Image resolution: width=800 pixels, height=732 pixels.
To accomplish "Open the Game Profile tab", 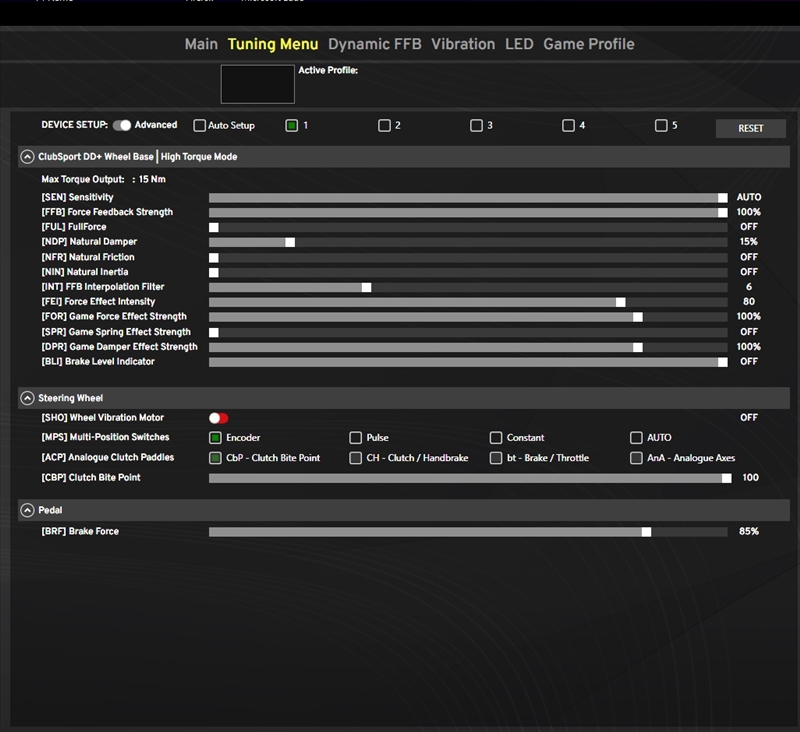I will (x=588, y=44).
